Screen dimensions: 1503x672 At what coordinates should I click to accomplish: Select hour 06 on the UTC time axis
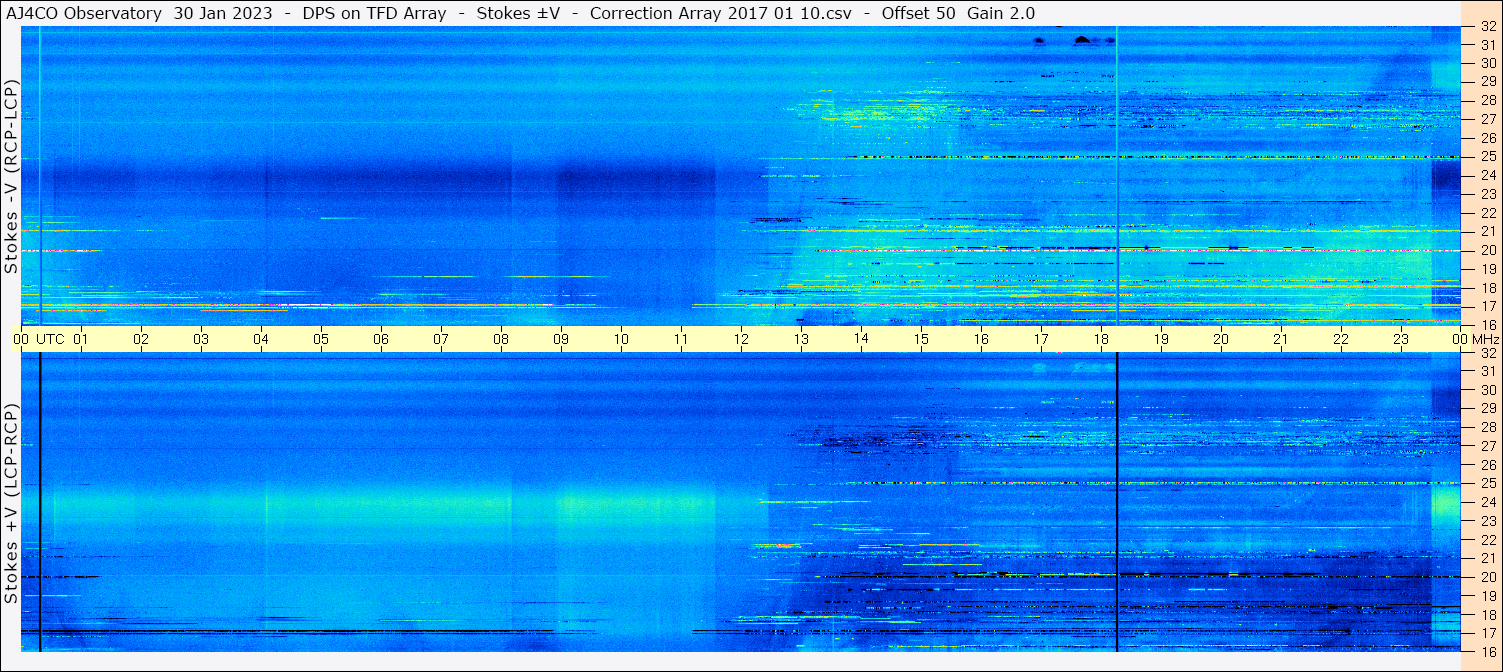tap(381, 339)
